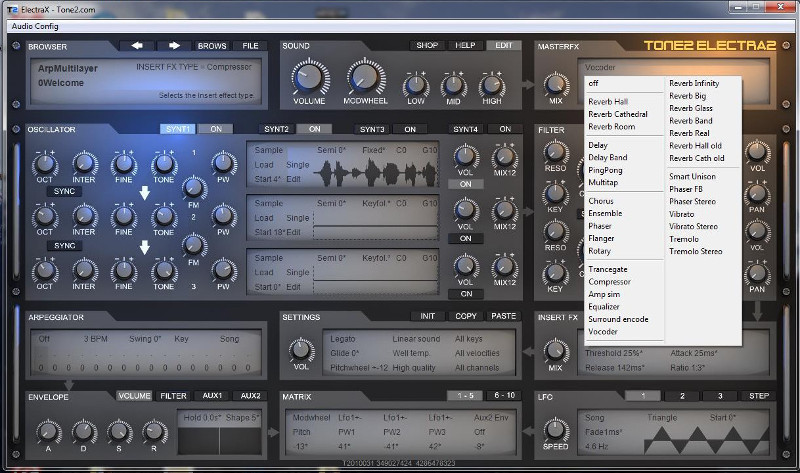This screenshot has height=473, width=800.
Task: Adjust the envelope A (attack) knob
Action: [x=48, y=432]
